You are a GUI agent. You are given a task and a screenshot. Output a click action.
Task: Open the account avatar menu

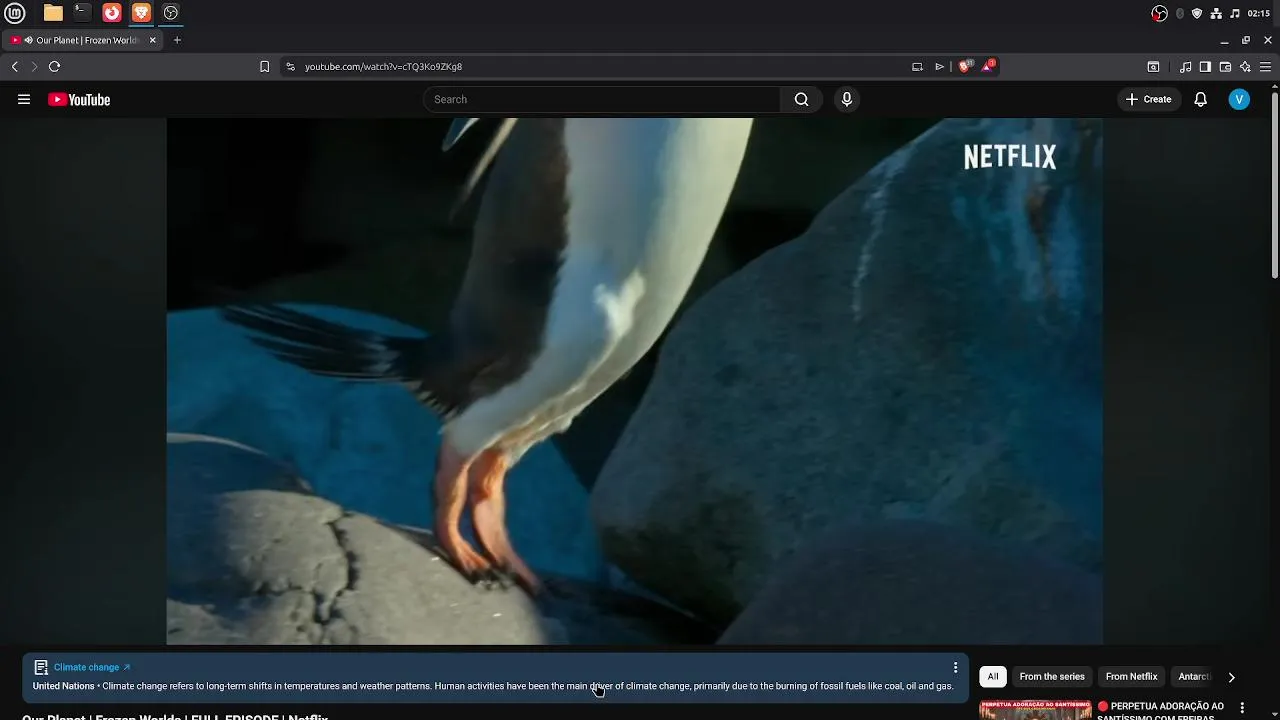point(1239,99)
